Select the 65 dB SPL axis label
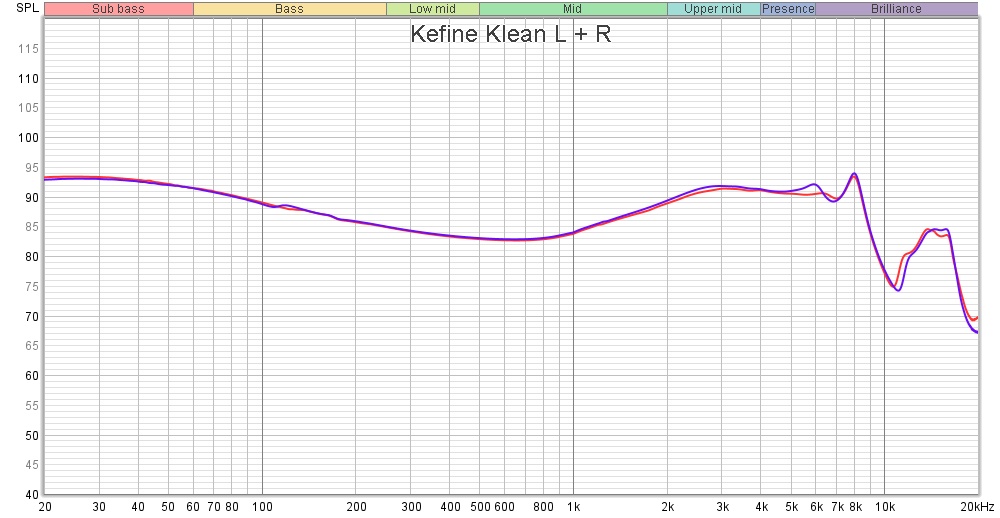1000x518 pixels. tap(31, 346)
